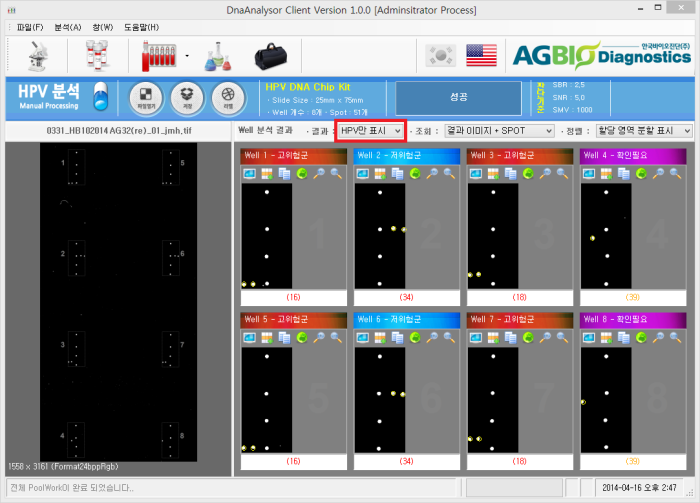The width and height of the screenshot is (700, 503).
Task: Click the 1558 x 3161 image size label
Action: tap(63, 467)
